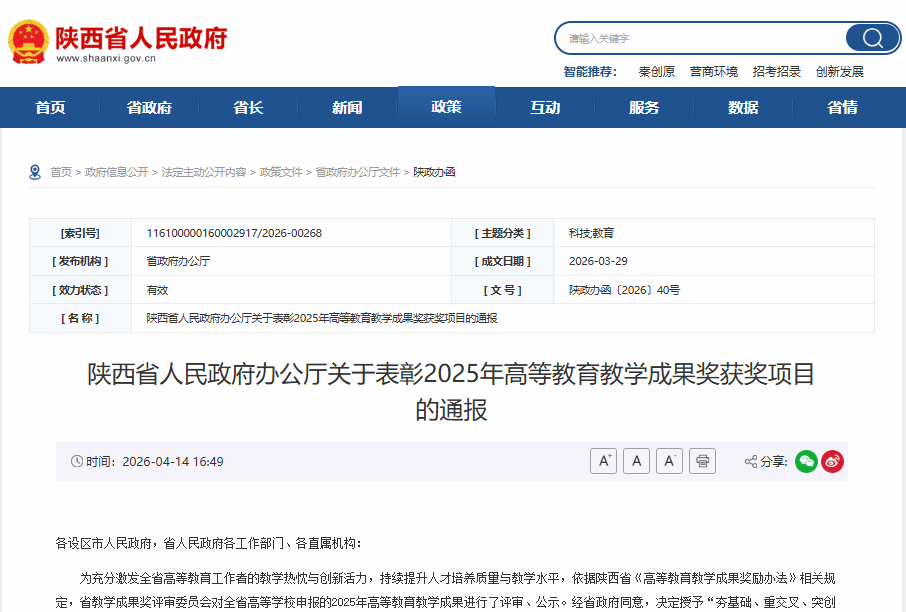Print the article using printer icon
Image resolution: width=906 pixels, height=612 pixels.
[x=704, y=461]
